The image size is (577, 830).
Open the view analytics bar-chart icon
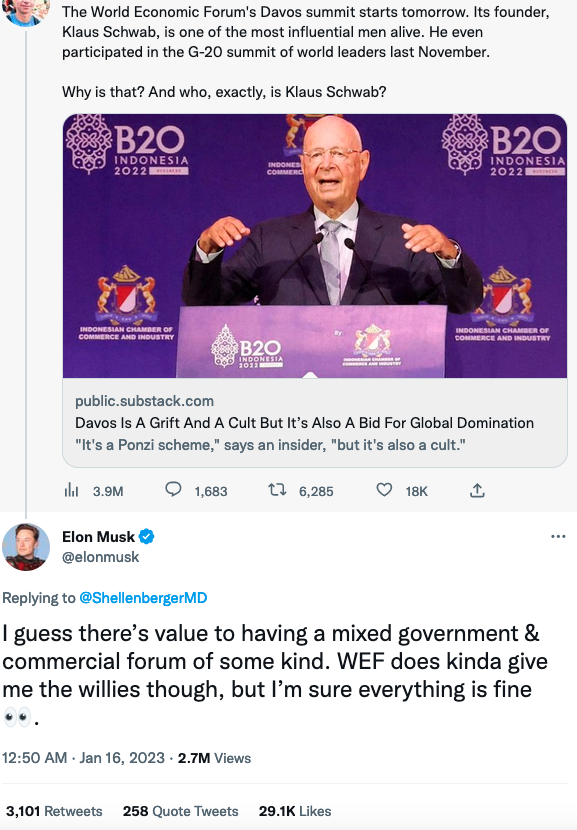point(71,491)
